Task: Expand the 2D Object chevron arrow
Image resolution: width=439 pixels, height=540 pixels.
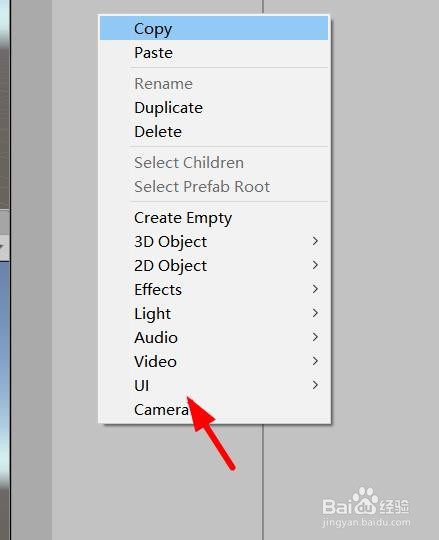Action: [x=315, y=265]
